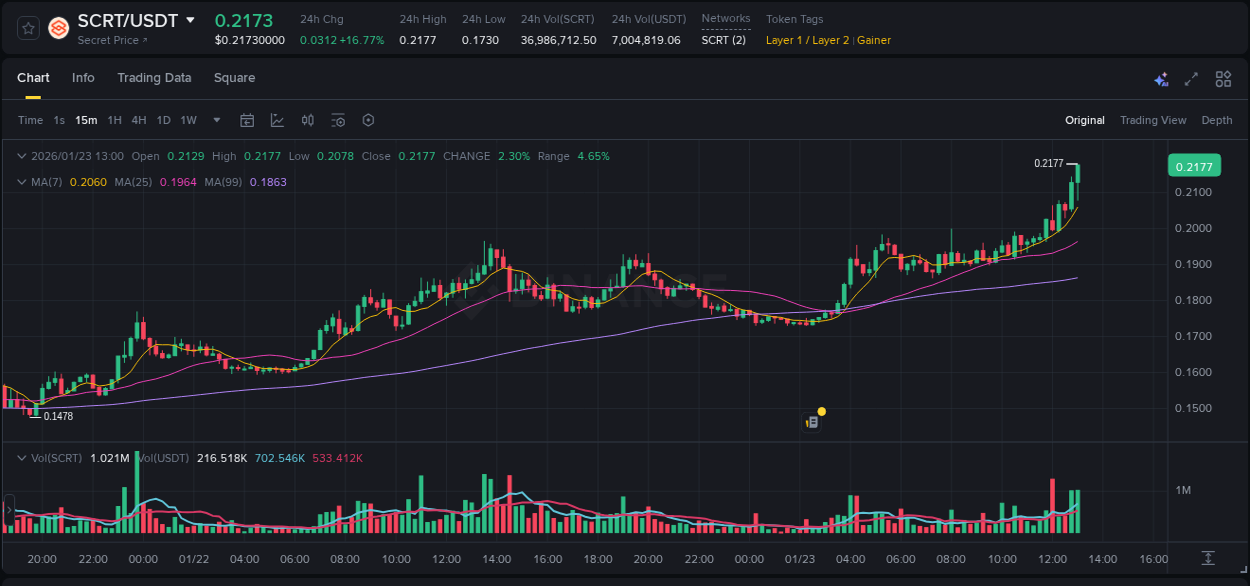Collapse the MA indicator row chevron

click(x=21, y=182)
